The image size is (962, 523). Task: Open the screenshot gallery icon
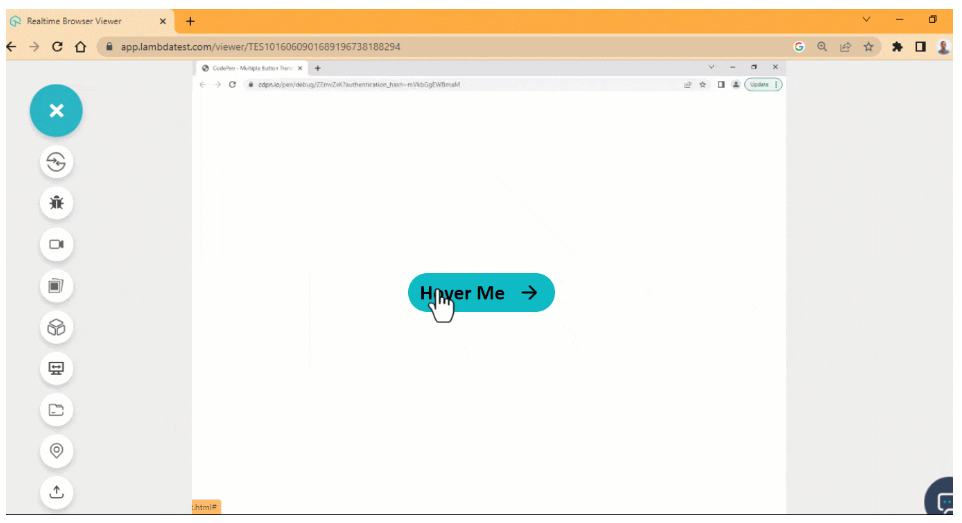coord(56,286)
